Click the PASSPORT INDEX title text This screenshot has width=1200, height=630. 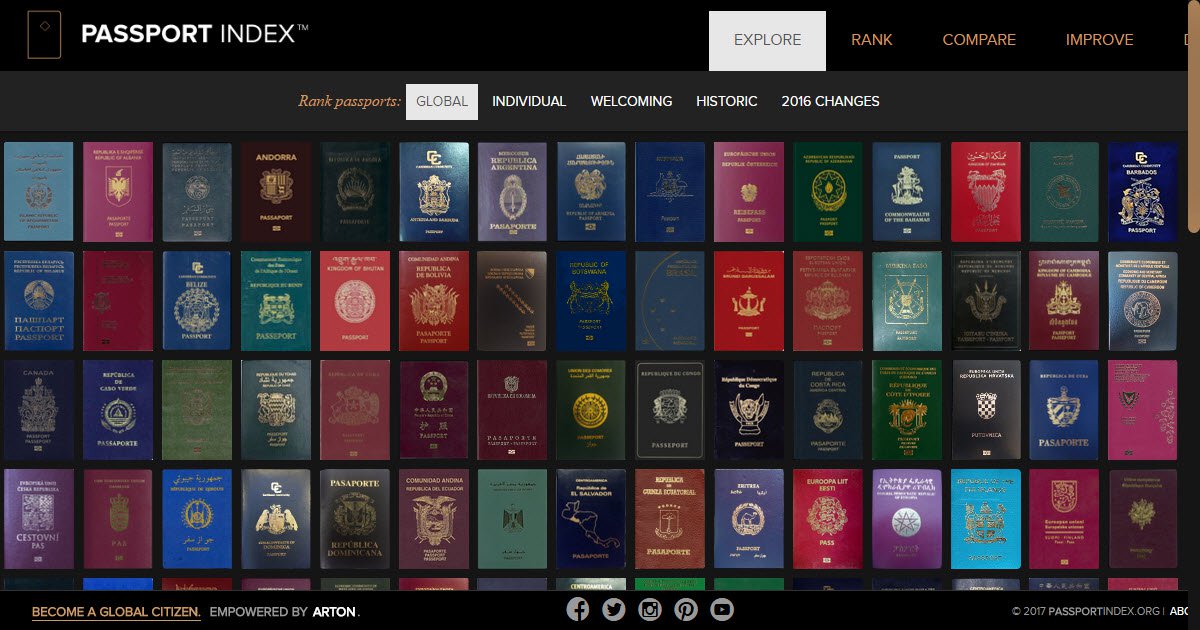[x=195, y=35]
